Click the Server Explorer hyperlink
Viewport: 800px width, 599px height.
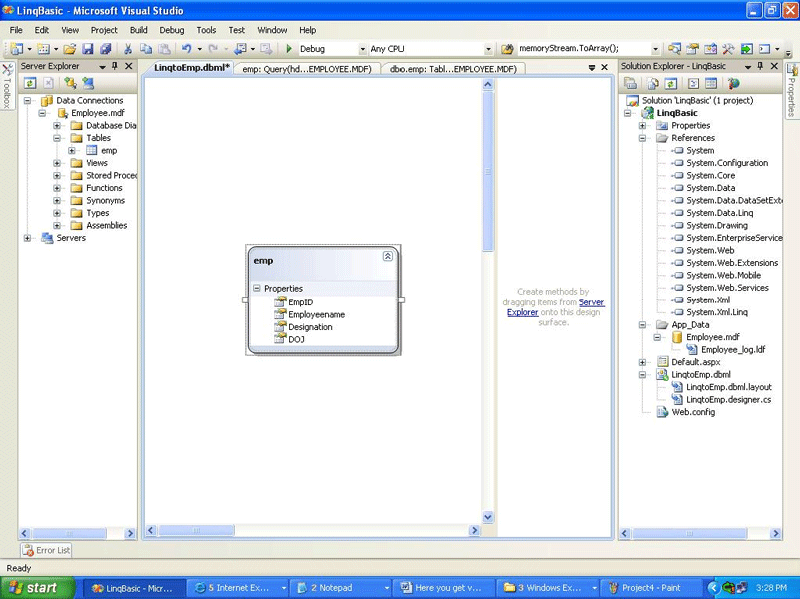tap(591, 302)
